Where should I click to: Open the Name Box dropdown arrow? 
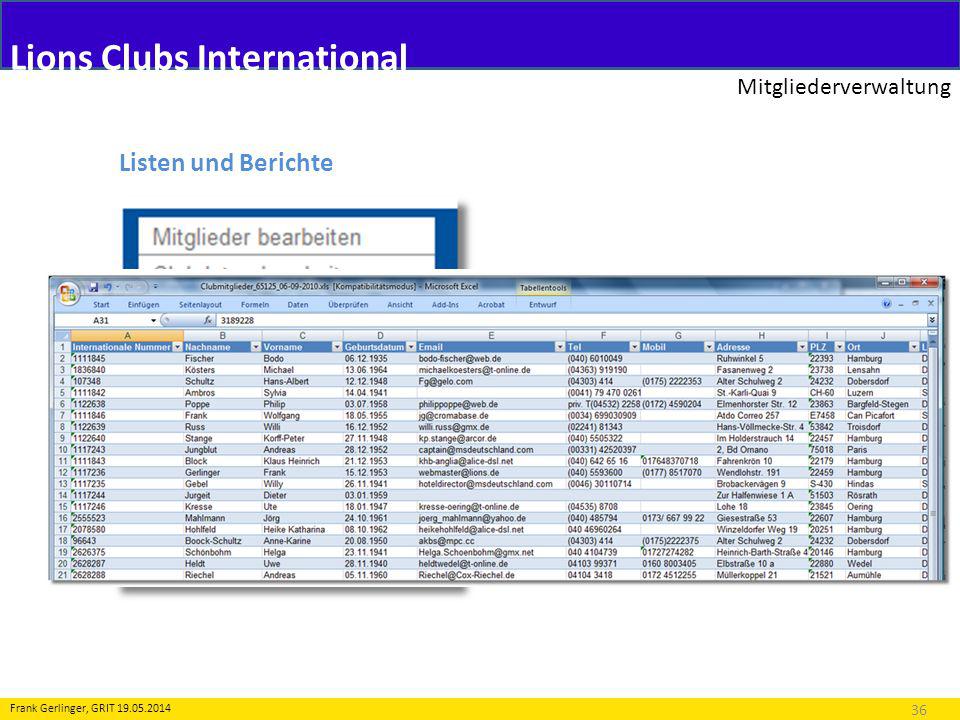click(x=153, y=320)
